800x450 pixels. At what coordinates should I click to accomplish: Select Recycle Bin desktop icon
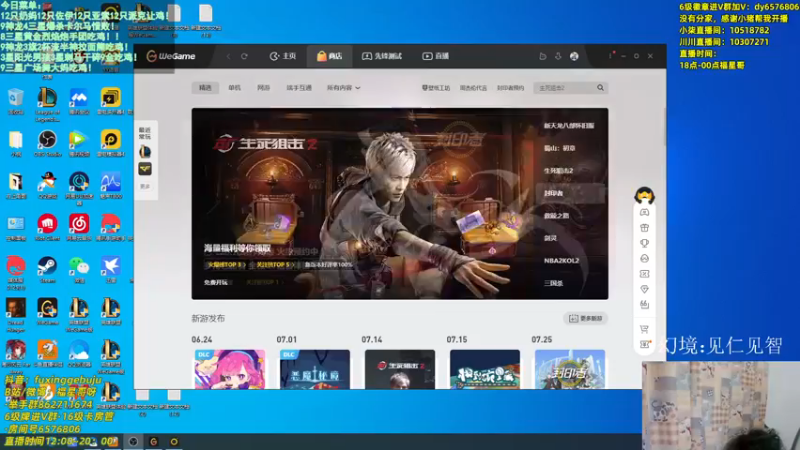[x=15, y=101]
